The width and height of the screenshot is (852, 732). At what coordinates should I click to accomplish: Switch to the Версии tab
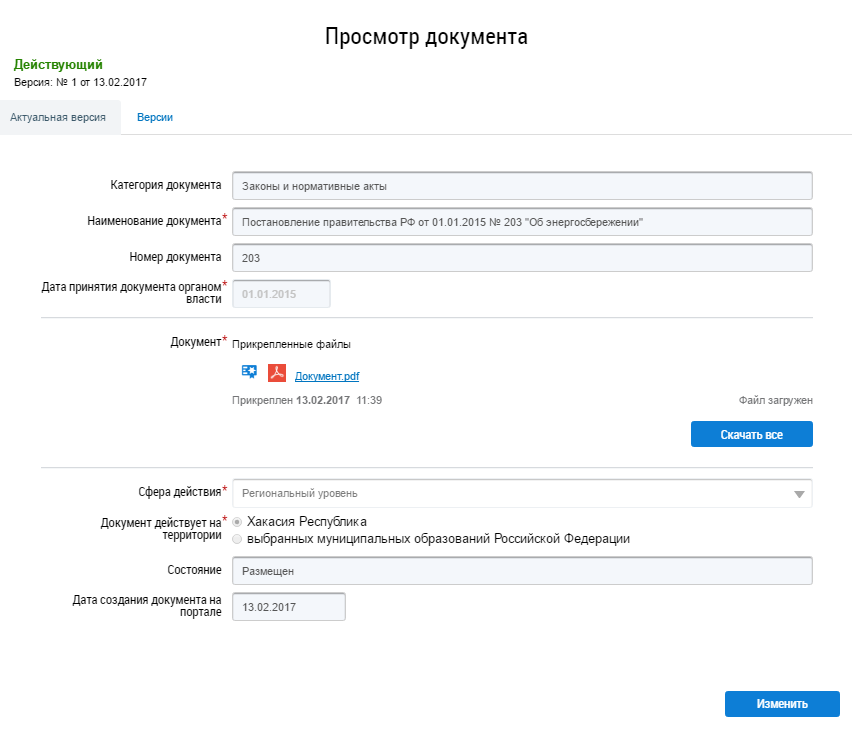155,117
